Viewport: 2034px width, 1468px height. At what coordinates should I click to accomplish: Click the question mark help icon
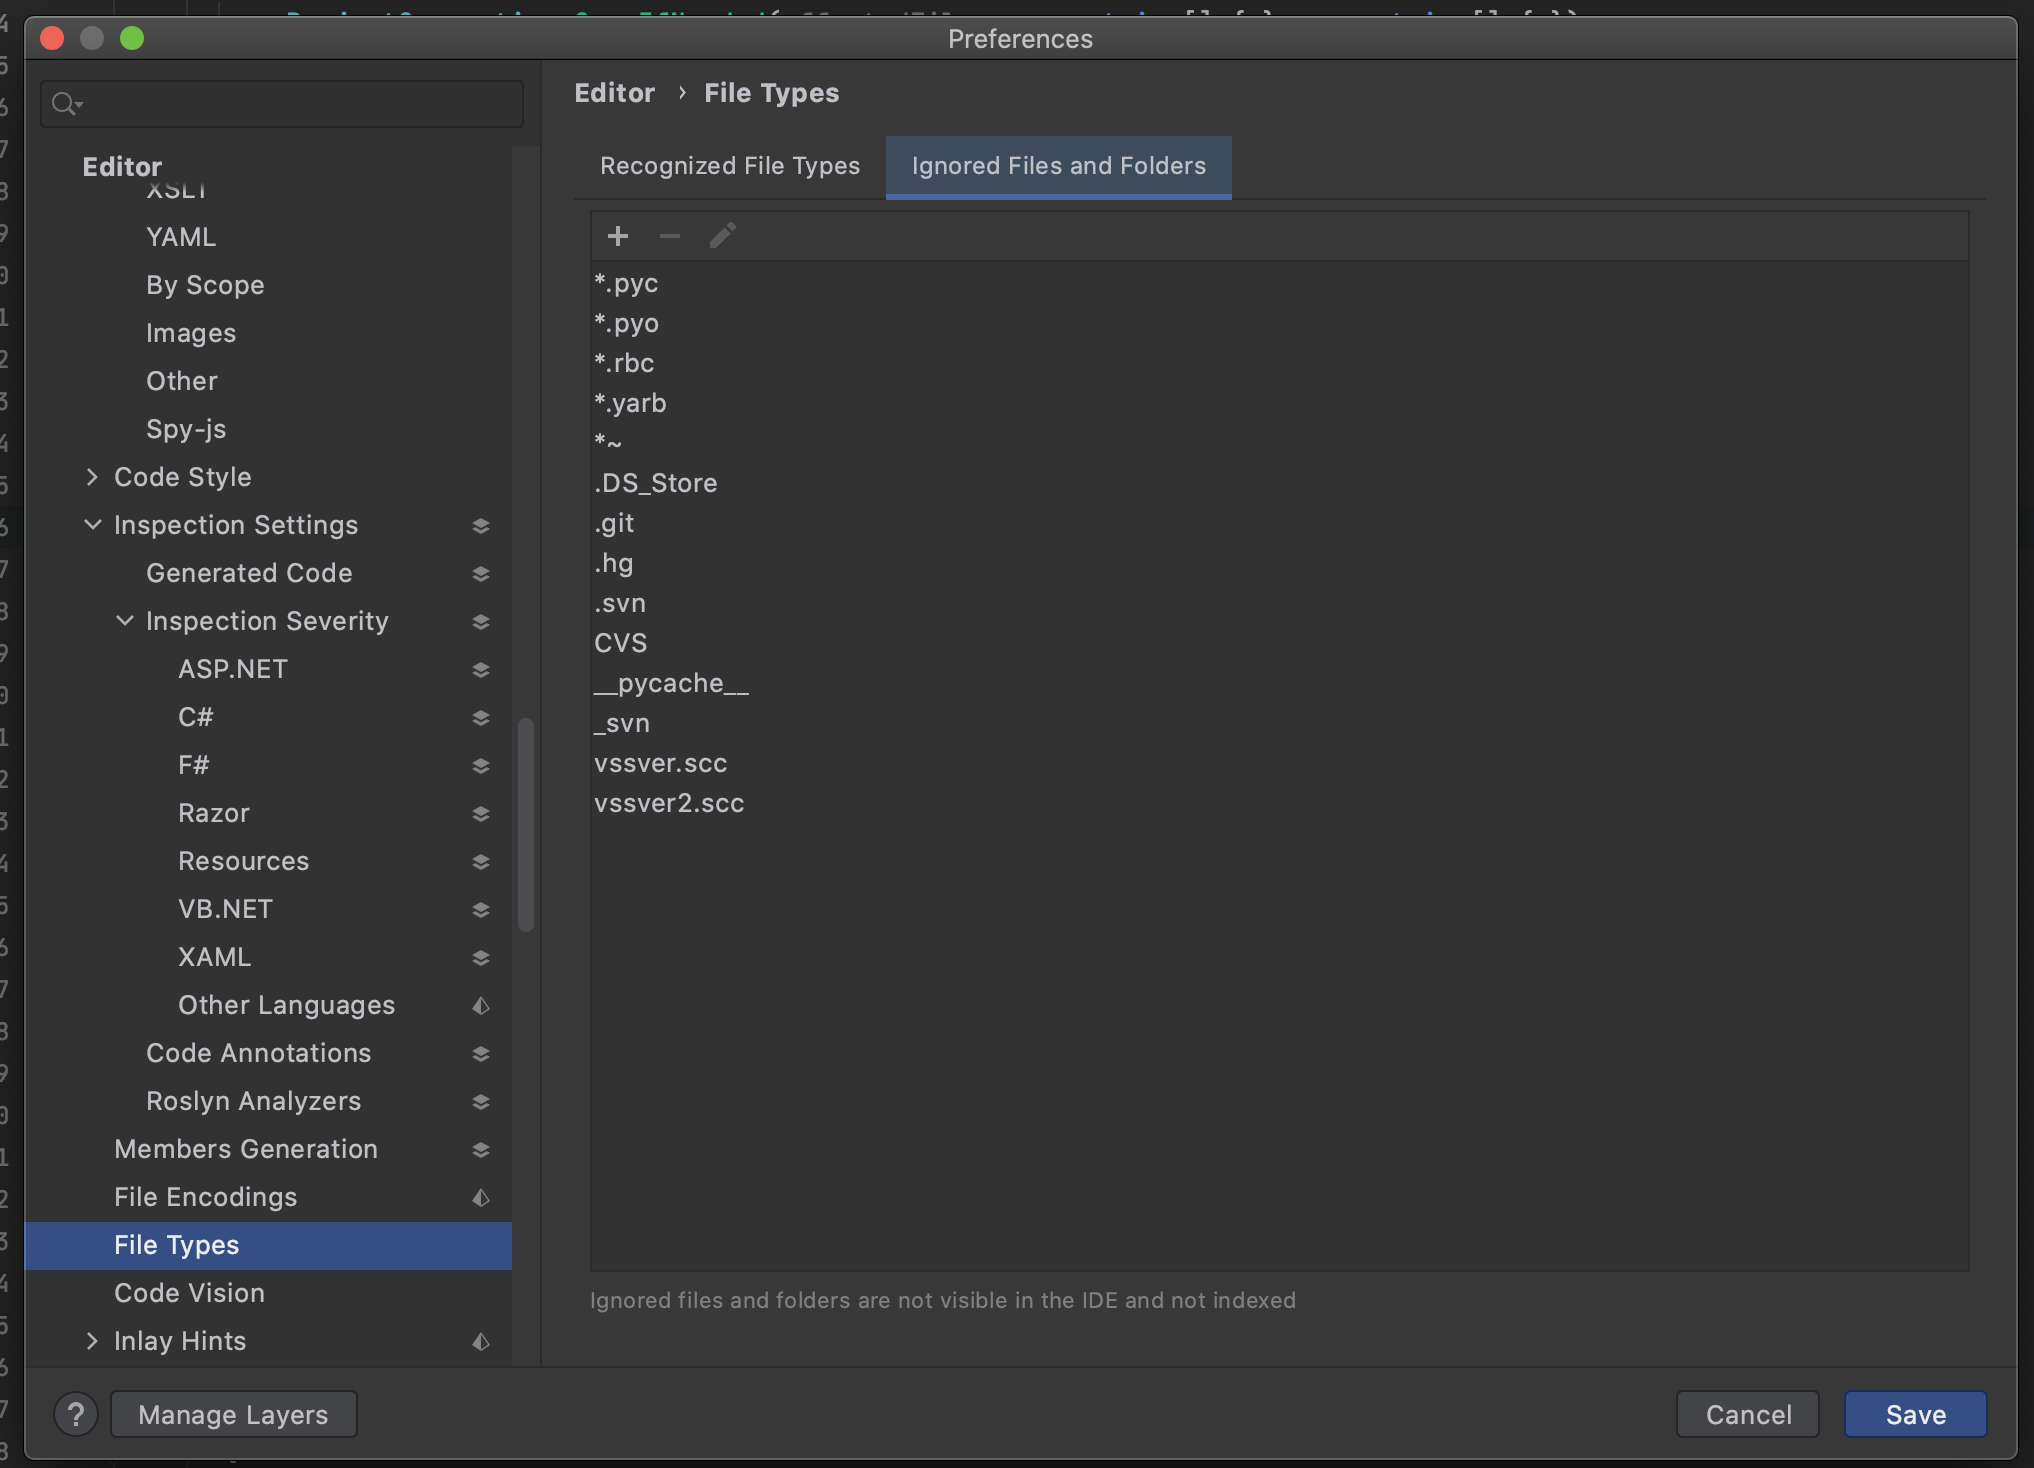76,1414
